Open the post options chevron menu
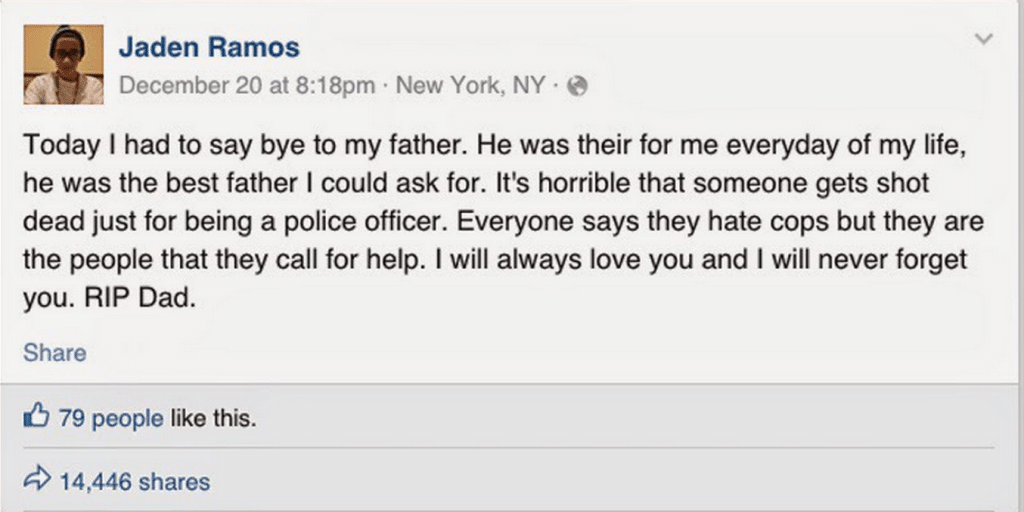The width and height of the screenshot is (1024, 512). (x=984, y=39)
